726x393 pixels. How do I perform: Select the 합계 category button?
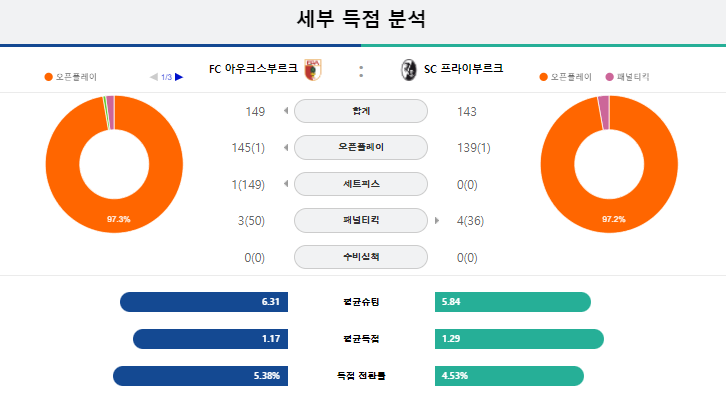pos(361,111)
